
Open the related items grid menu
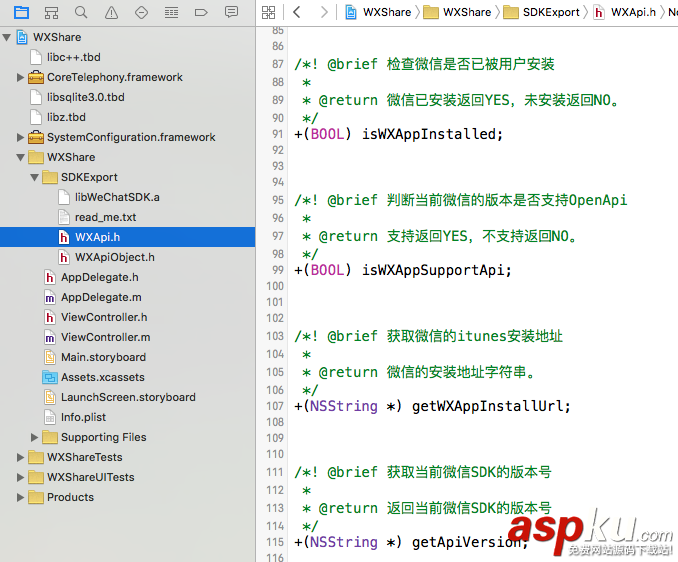coord(268,12)
